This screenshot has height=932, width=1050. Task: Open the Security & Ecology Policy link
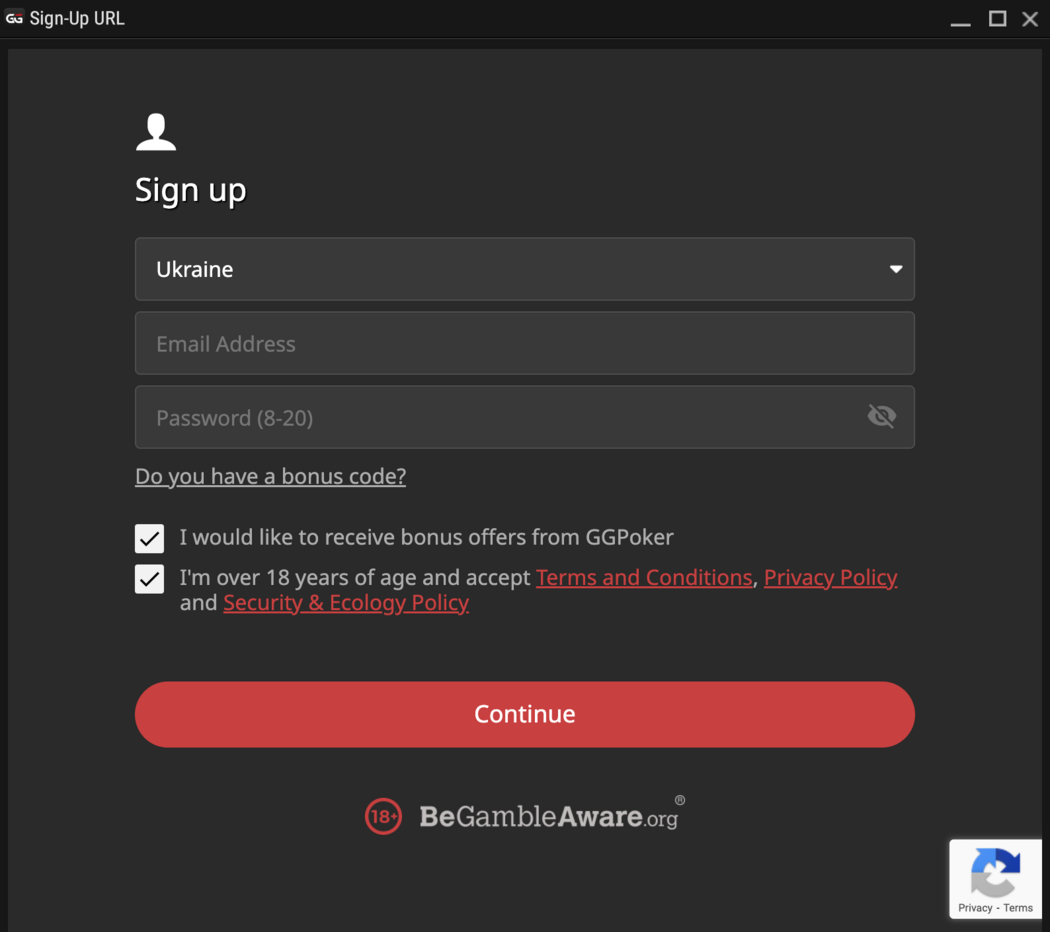click(x=346, y=602)
